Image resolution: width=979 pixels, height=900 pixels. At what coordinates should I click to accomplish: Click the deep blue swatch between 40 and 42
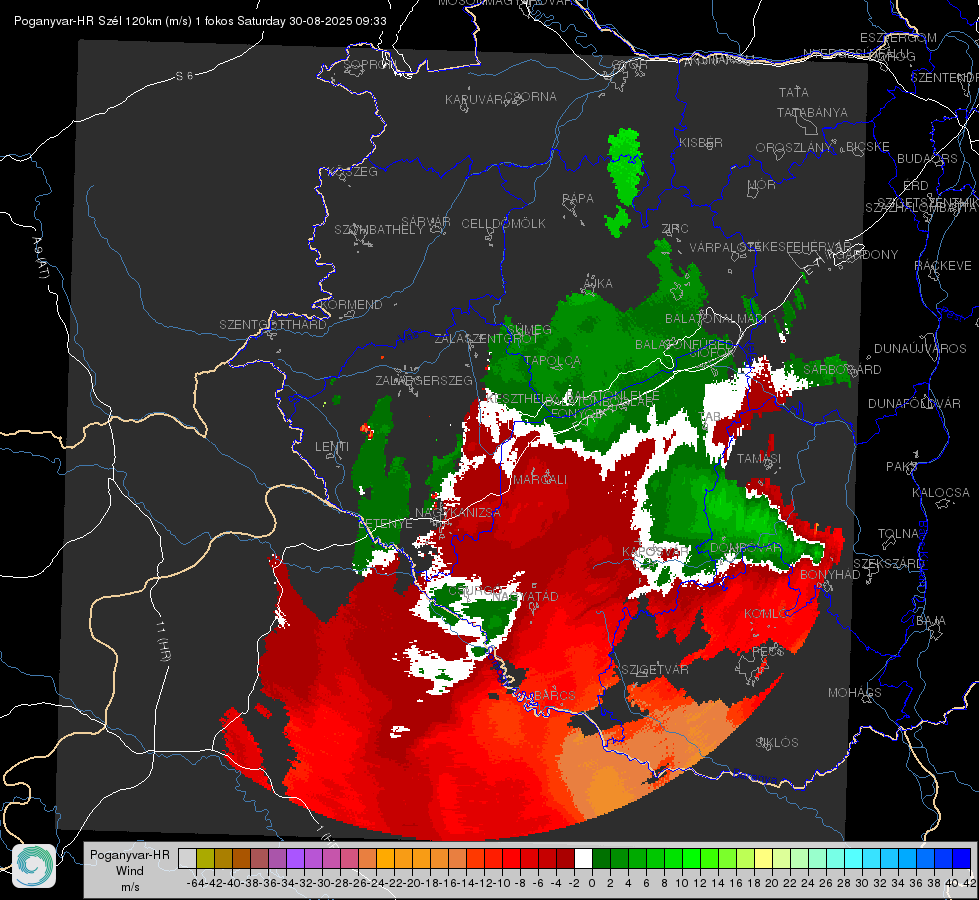tap(962, 859)
